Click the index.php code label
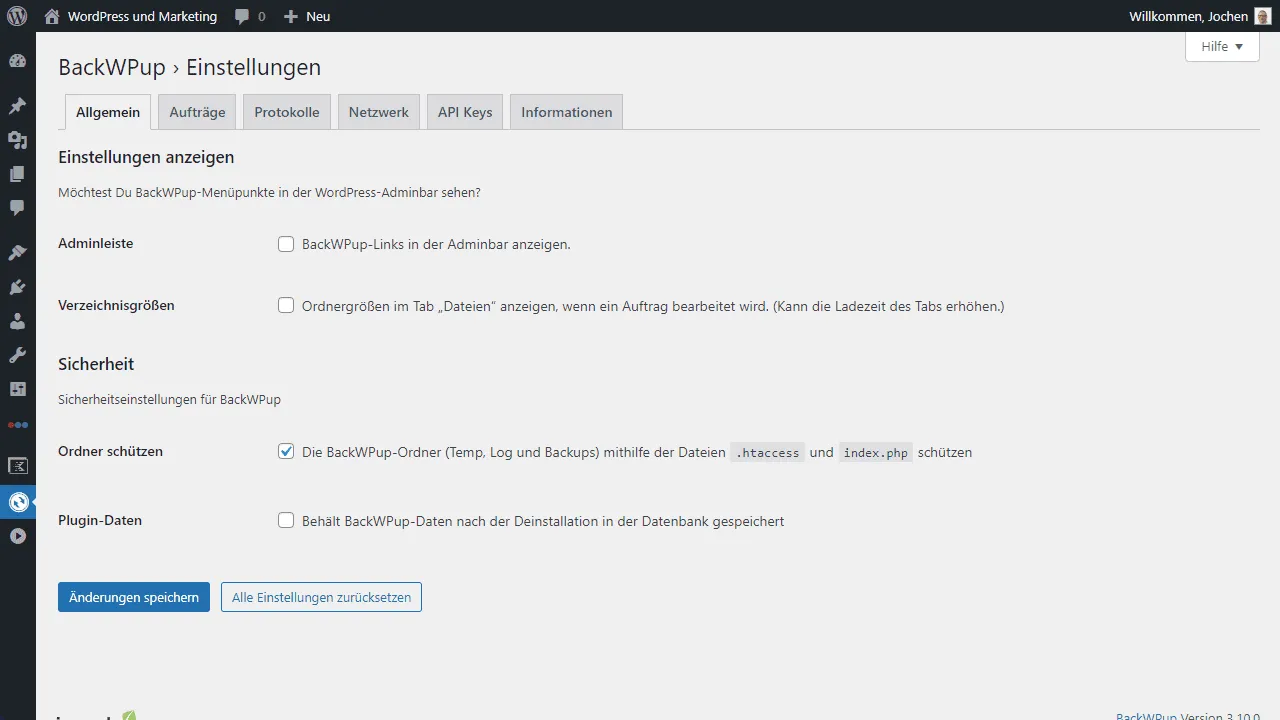 (875, 453)
